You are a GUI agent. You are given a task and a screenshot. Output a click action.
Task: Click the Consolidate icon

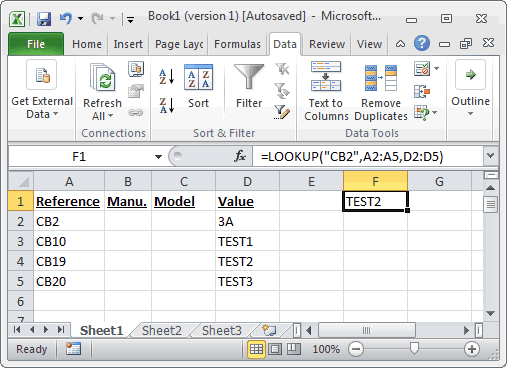click(422, 91)
